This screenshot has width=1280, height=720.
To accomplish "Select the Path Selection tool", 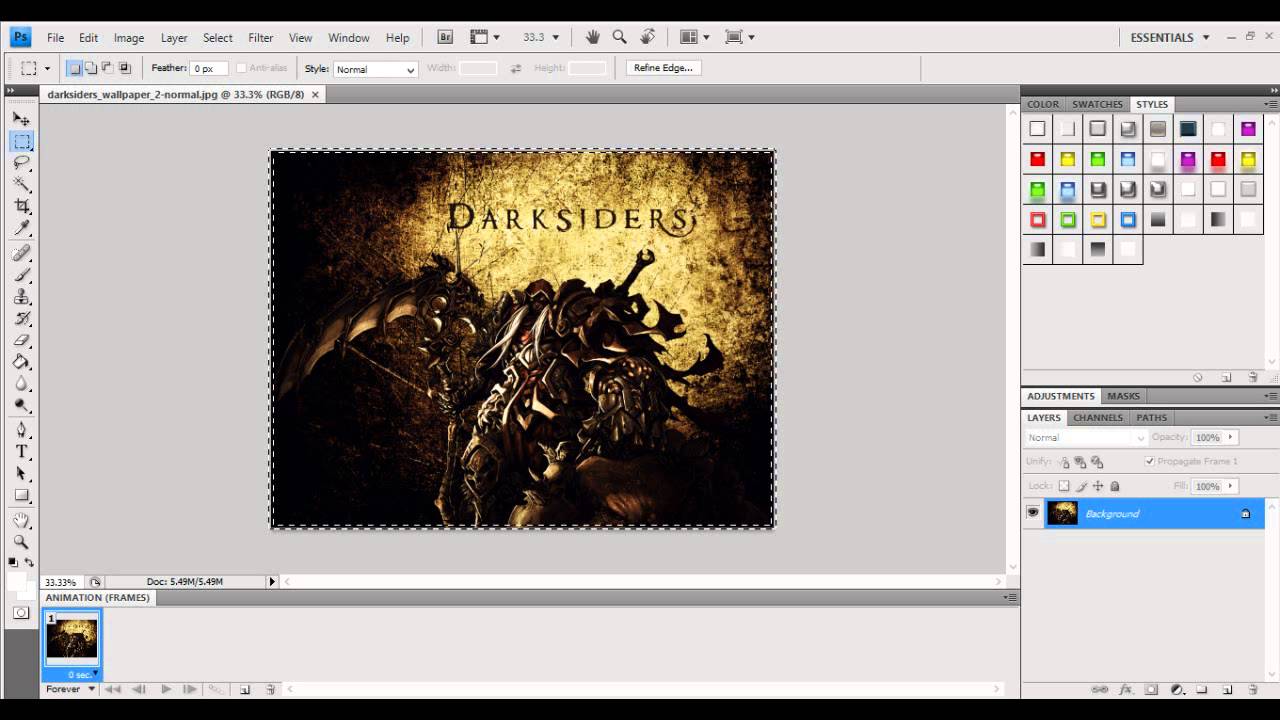I will click(21, 474).
